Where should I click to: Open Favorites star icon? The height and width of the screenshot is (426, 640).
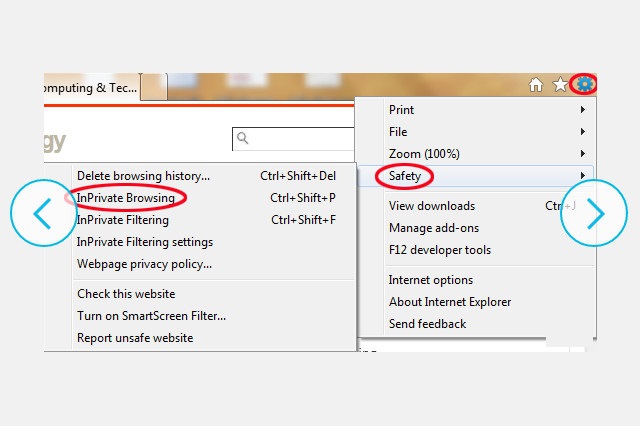(560, 85)
